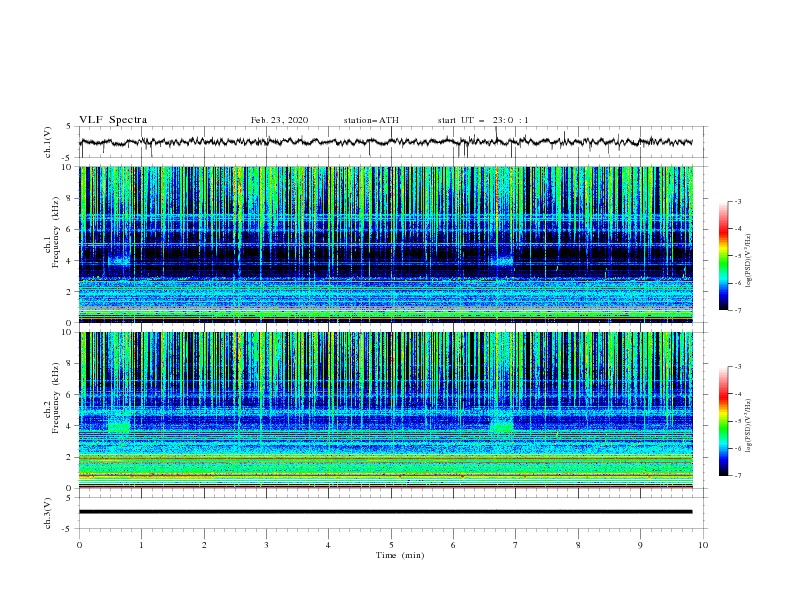The height and width of the screenshot is (612, 792).
Task: Click the "6" kHz tick on ch.2 spectrogram
Action: coord(70,395)
